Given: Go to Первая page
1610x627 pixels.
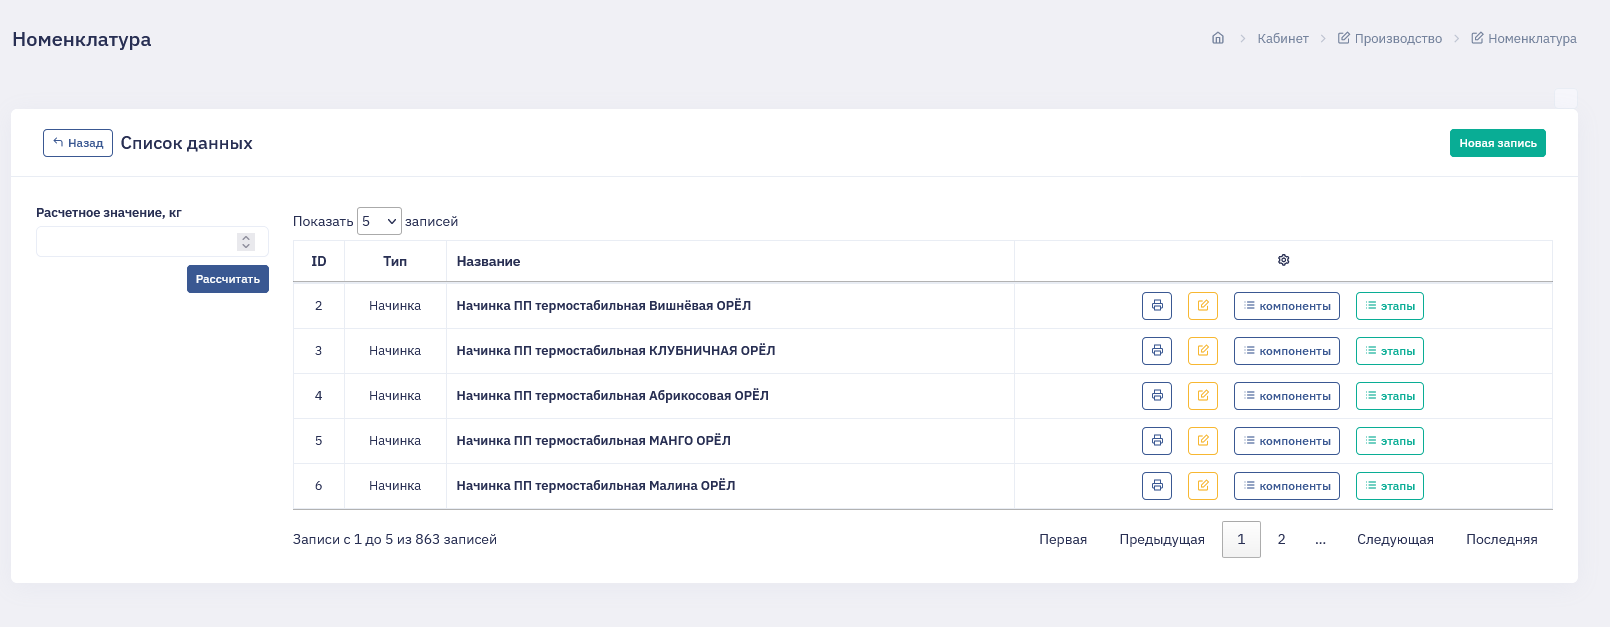Looking at the screenshot, I should click(x=1063, y=539).
